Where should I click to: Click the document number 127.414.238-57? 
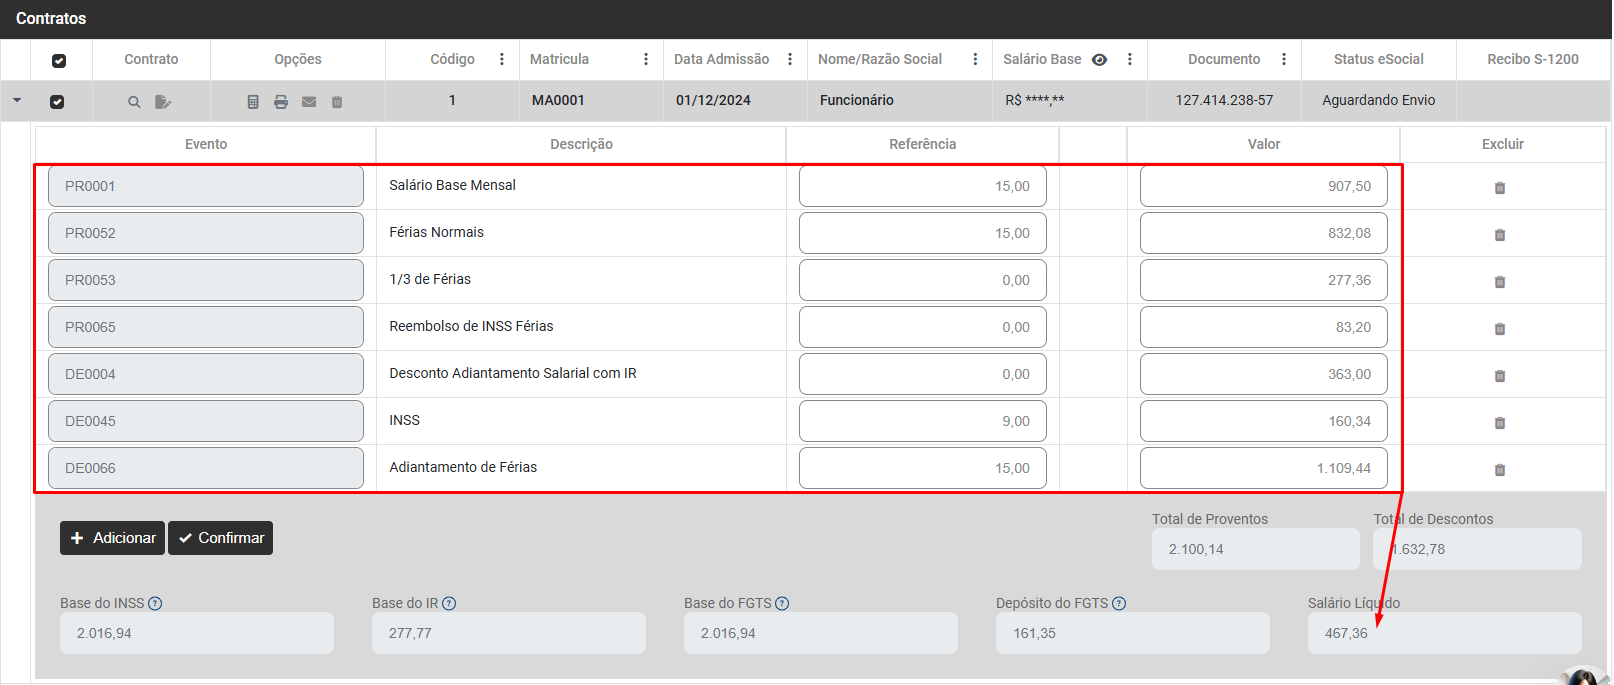[x=1224, y=100]
